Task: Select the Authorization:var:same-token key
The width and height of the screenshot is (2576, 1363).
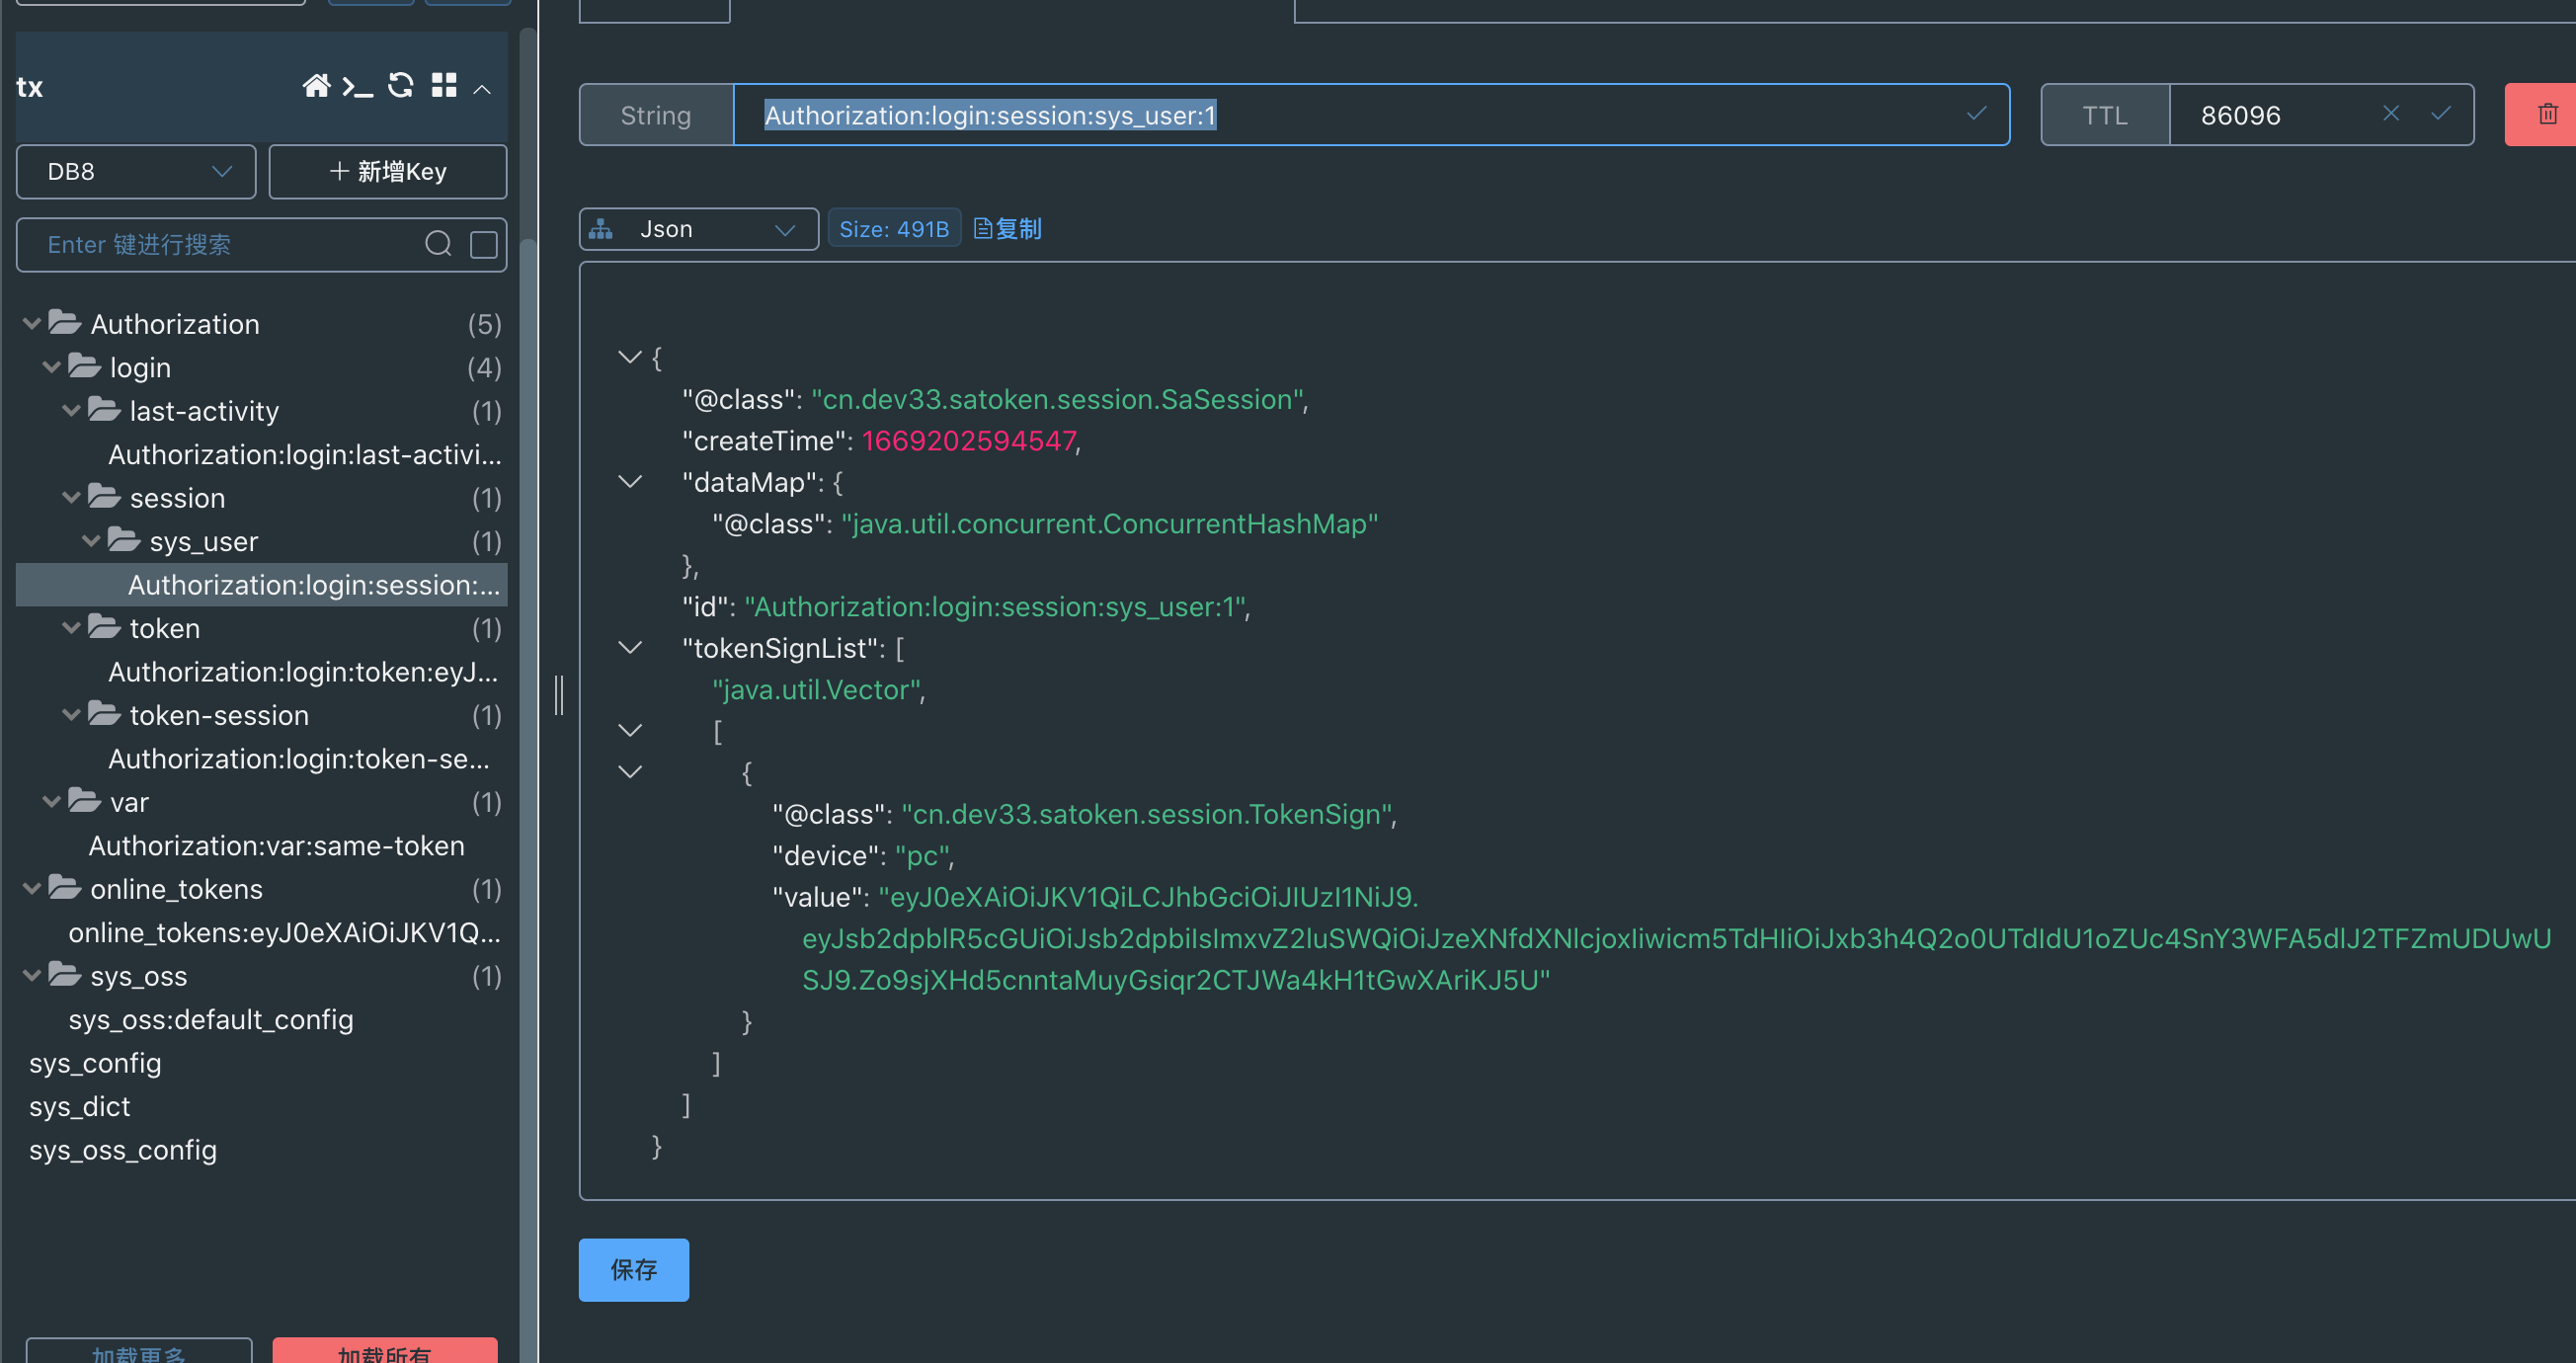Action: coord(276,846)
